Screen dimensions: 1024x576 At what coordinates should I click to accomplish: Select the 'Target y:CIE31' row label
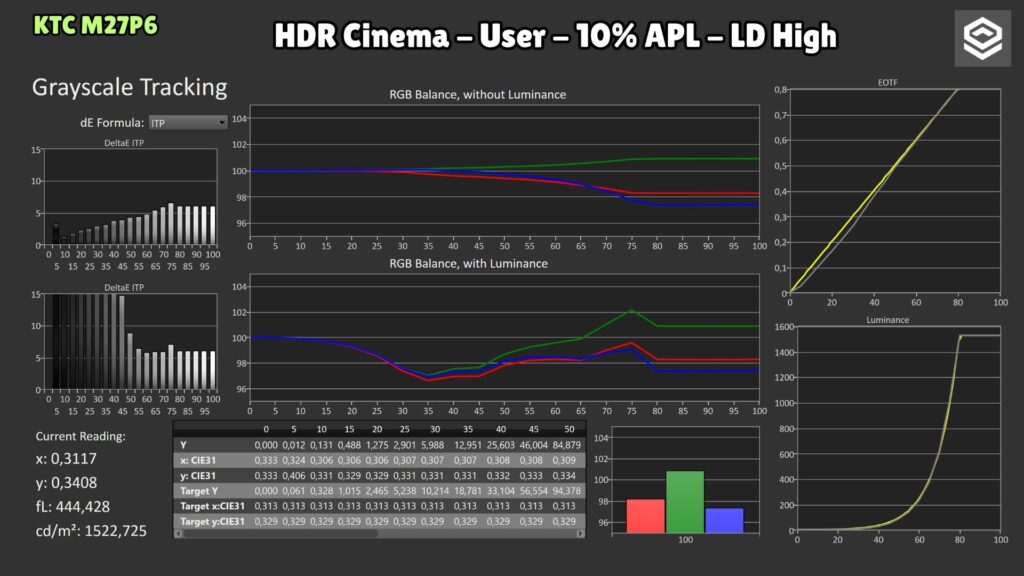(212, 522)
